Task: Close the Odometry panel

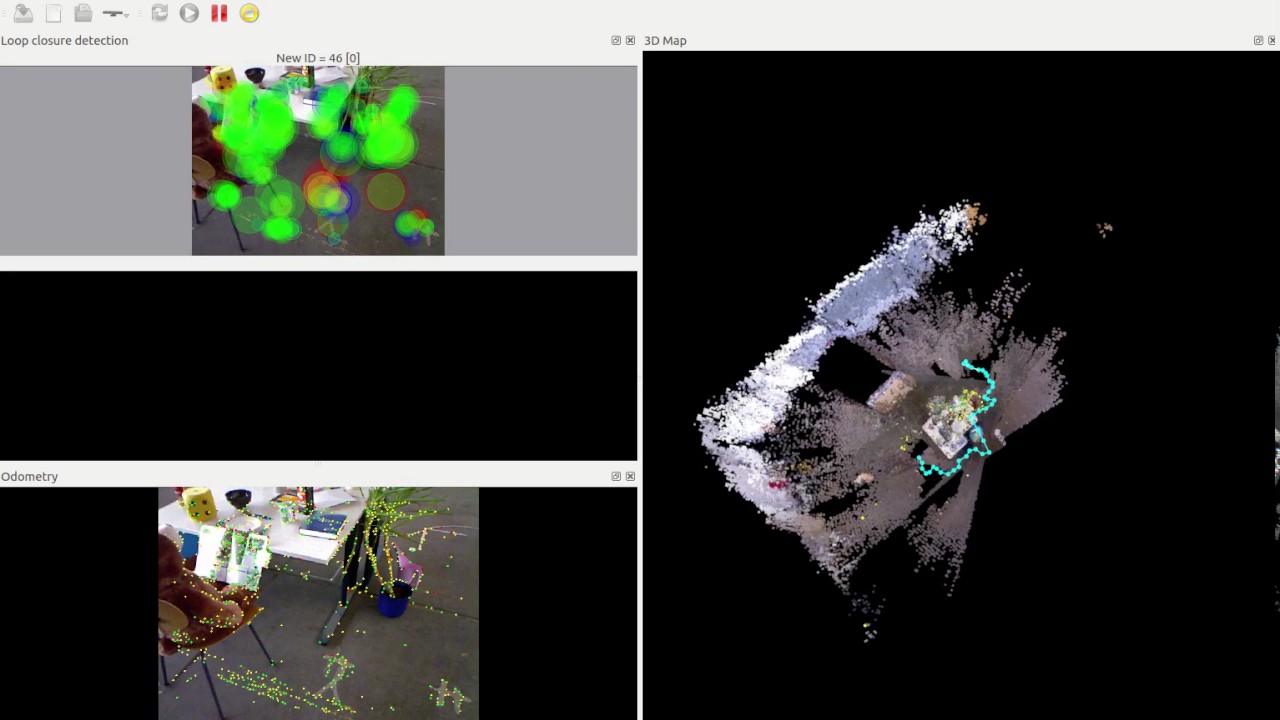Action: point(630,476)
